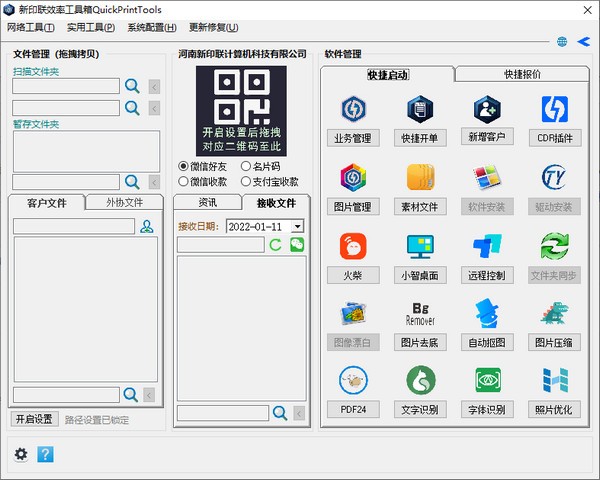600x480 pixels.
Task: Expand the 接收日期 date dropdown
Action: point(297,227)
